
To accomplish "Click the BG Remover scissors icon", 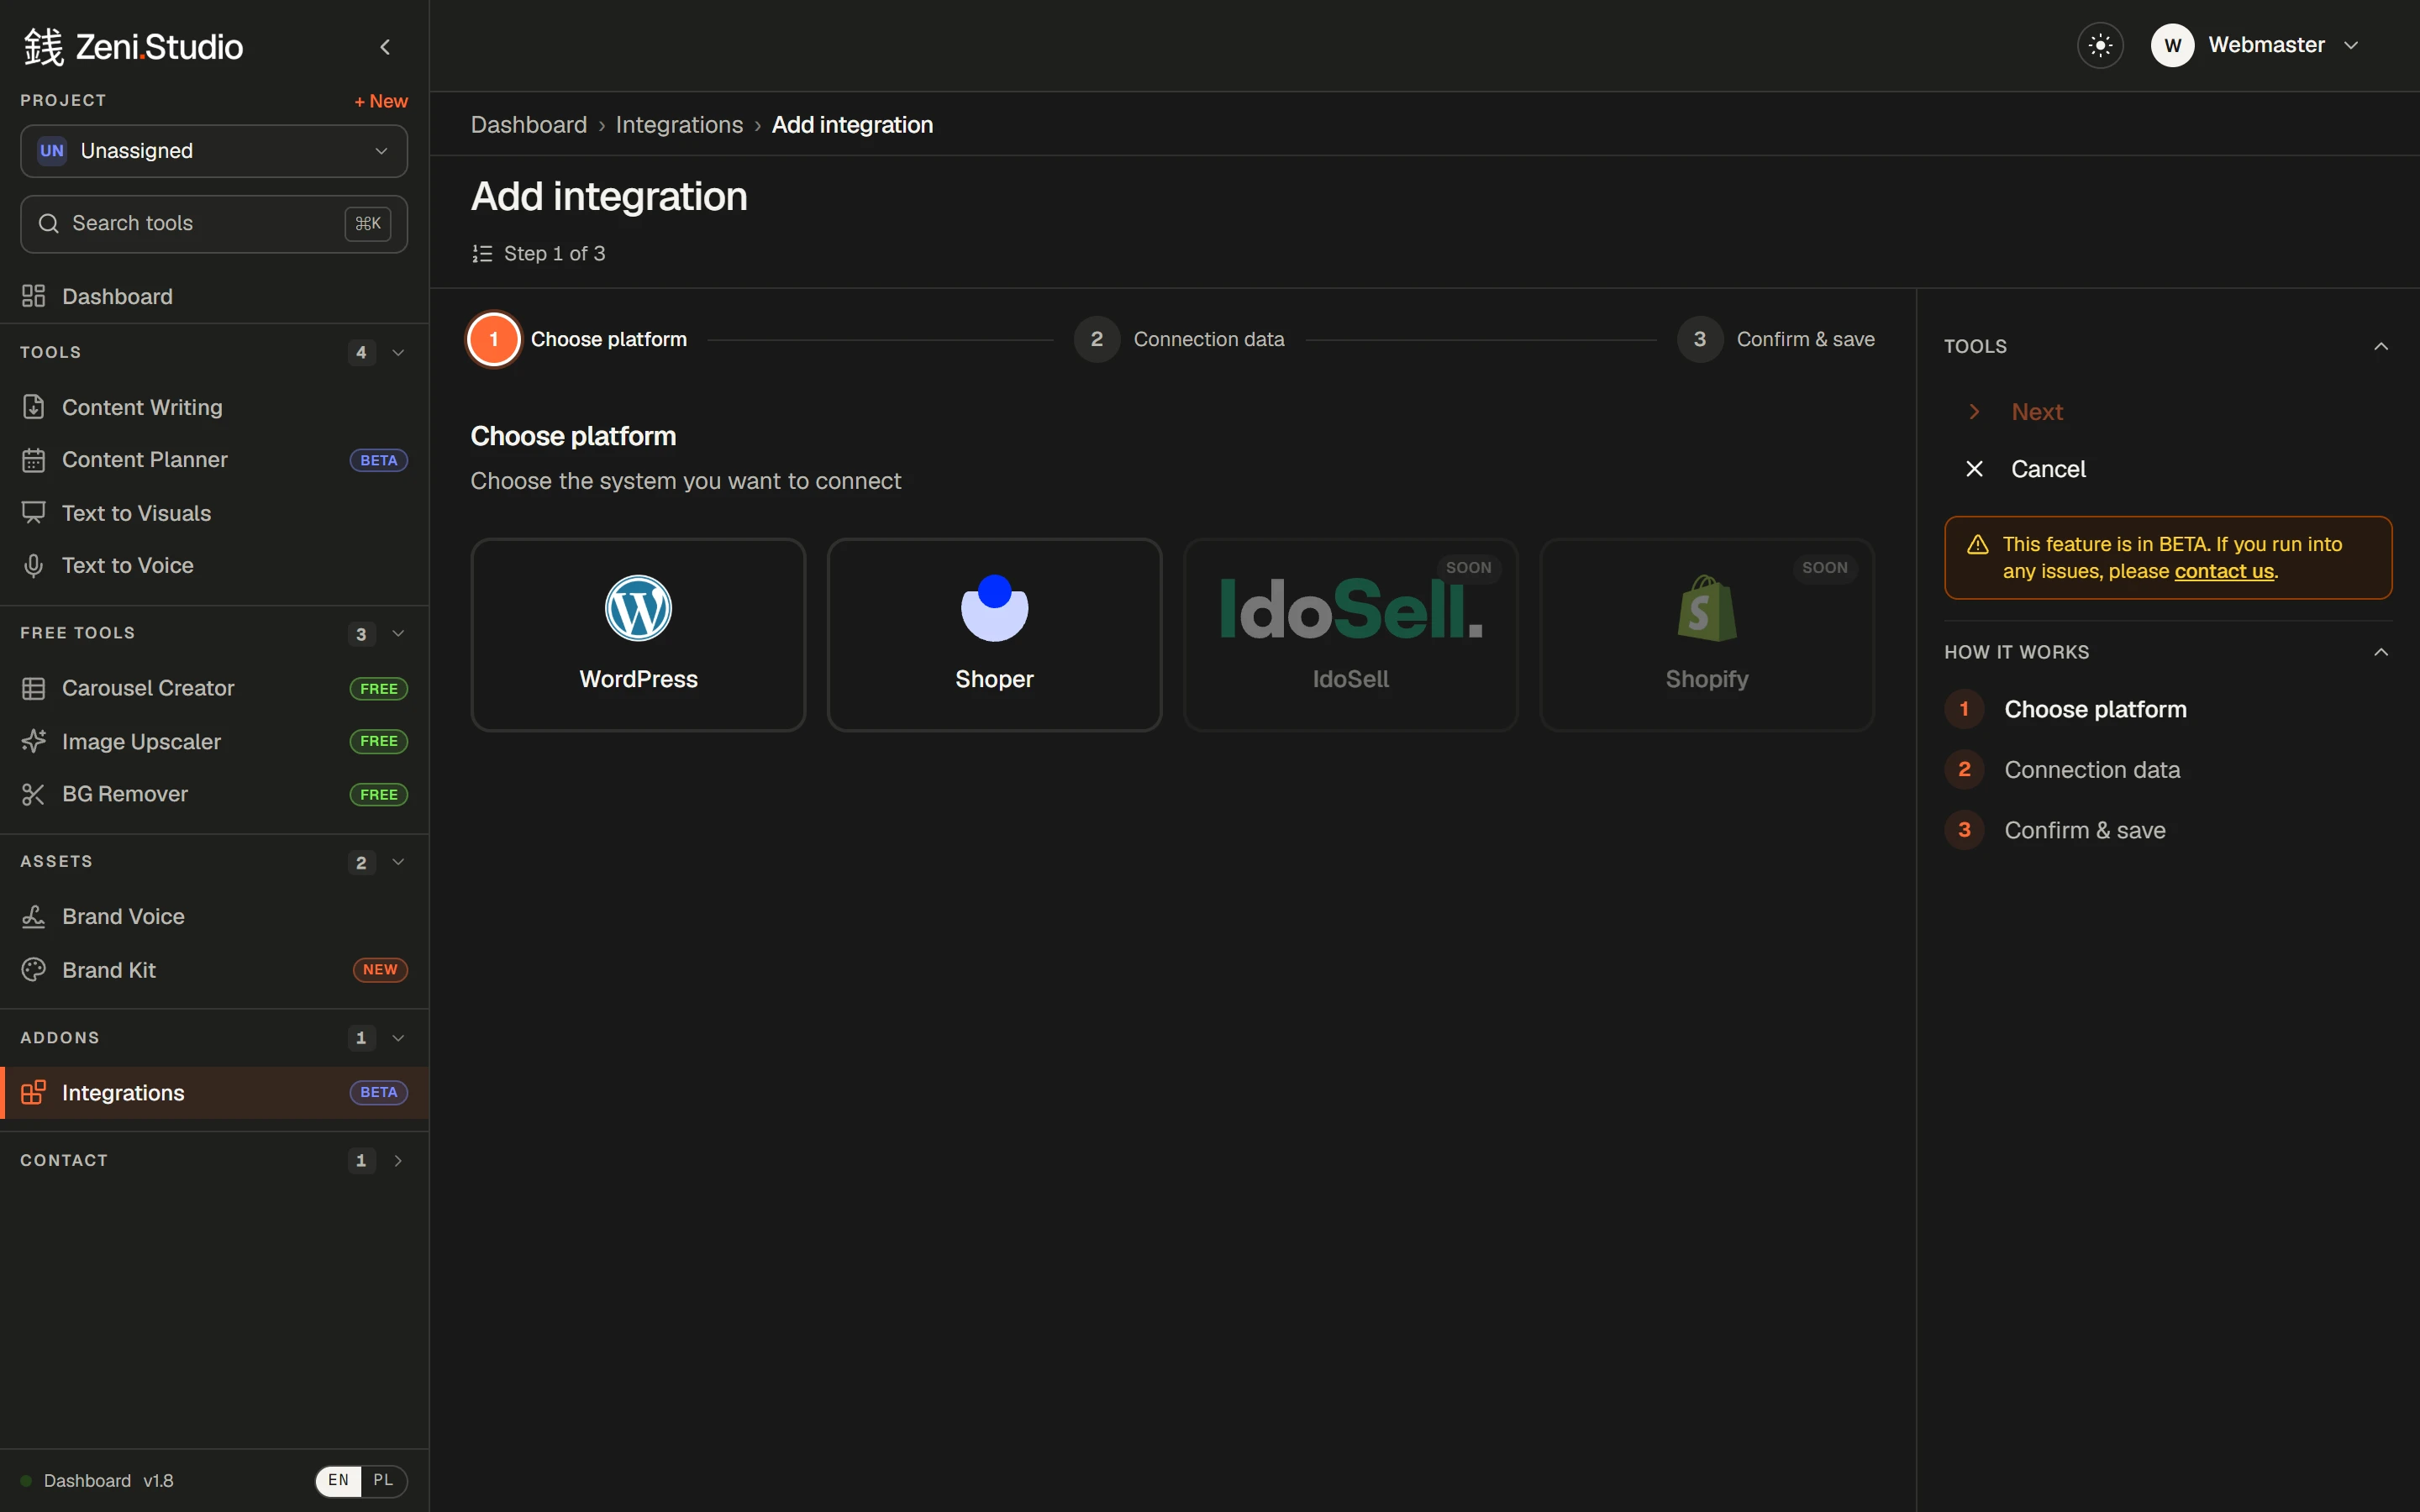I will [33, 794].
